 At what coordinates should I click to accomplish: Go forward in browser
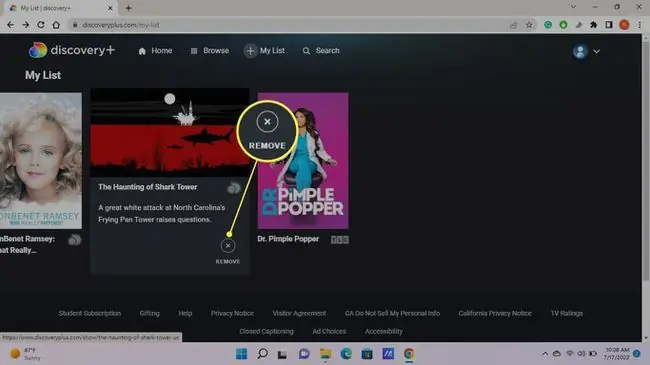(26, 25)
